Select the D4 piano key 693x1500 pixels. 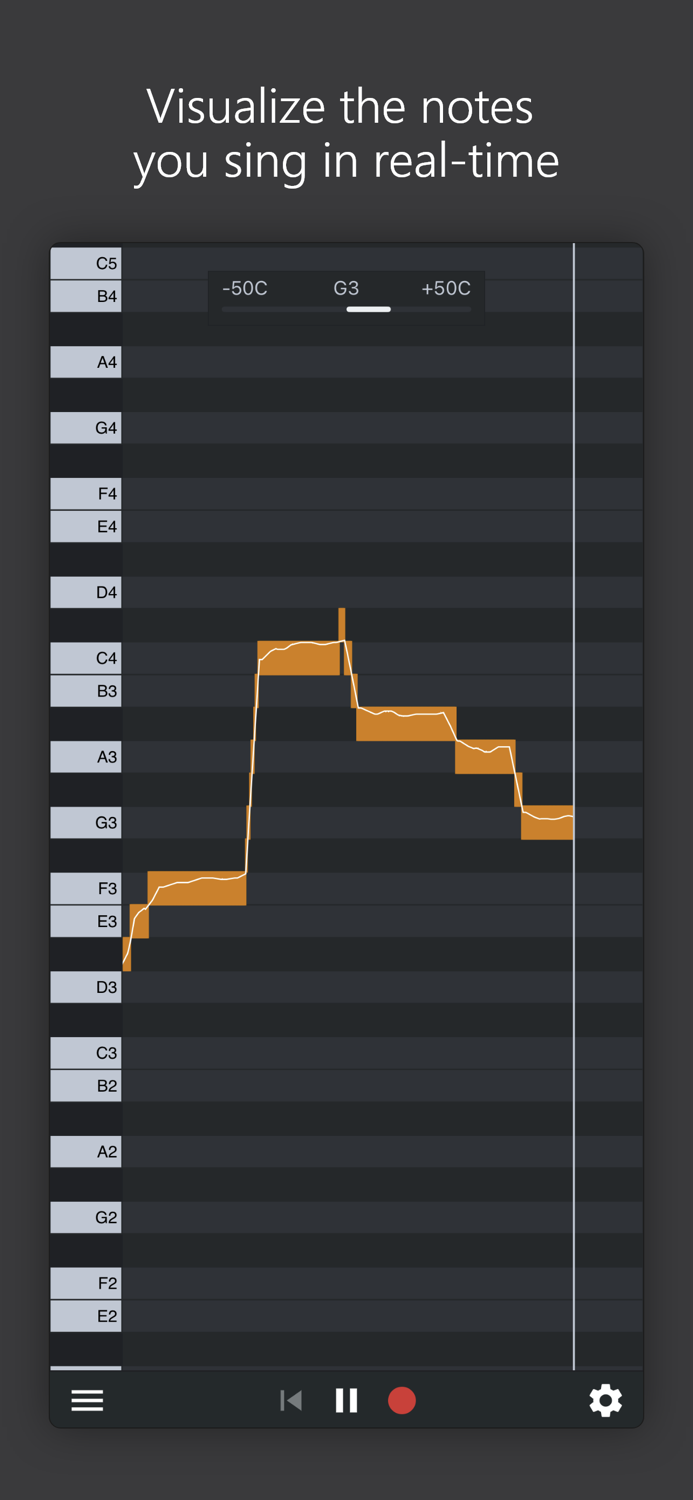pyautogui.click(x=85, y=591)
